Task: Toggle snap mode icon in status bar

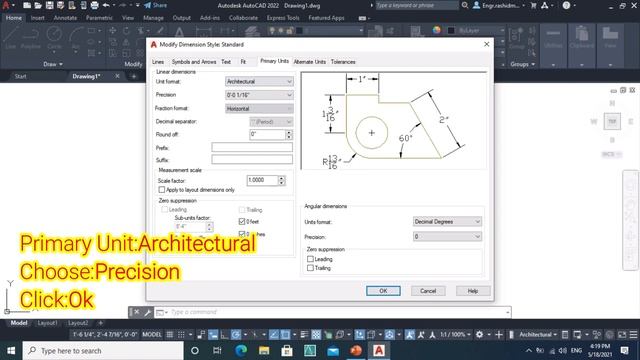Action: pos(181,335)
